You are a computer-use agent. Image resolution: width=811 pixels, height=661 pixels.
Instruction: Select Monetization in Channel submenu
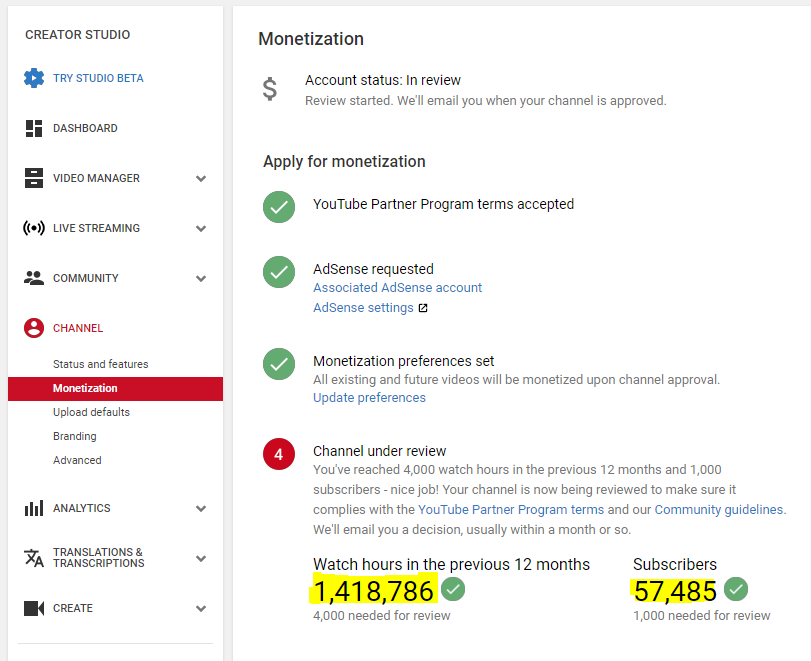(115, 388)
